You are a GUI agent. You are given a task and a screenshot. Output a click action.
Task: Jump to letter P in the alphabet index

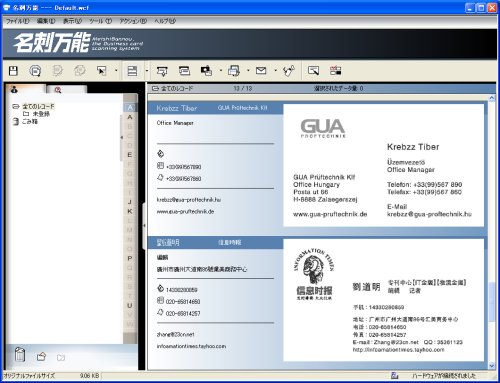pos(130,258)
